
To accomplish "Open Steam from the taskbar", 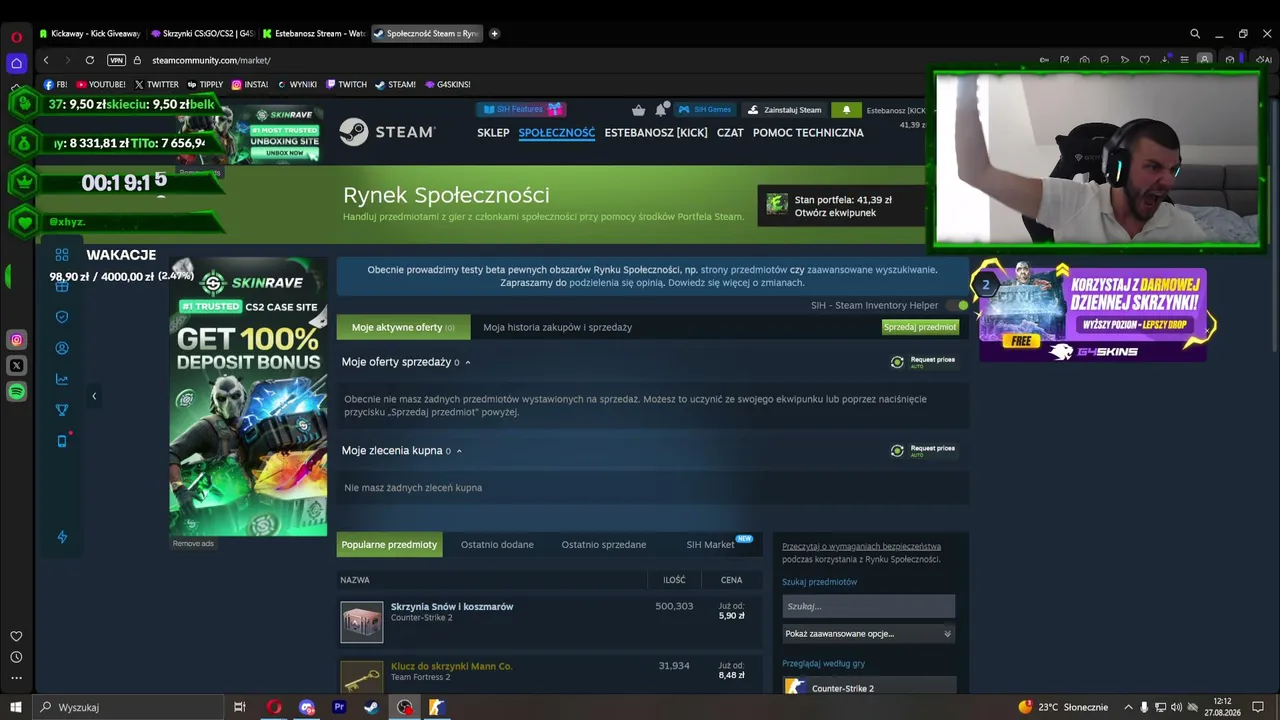I will [371, 707].
